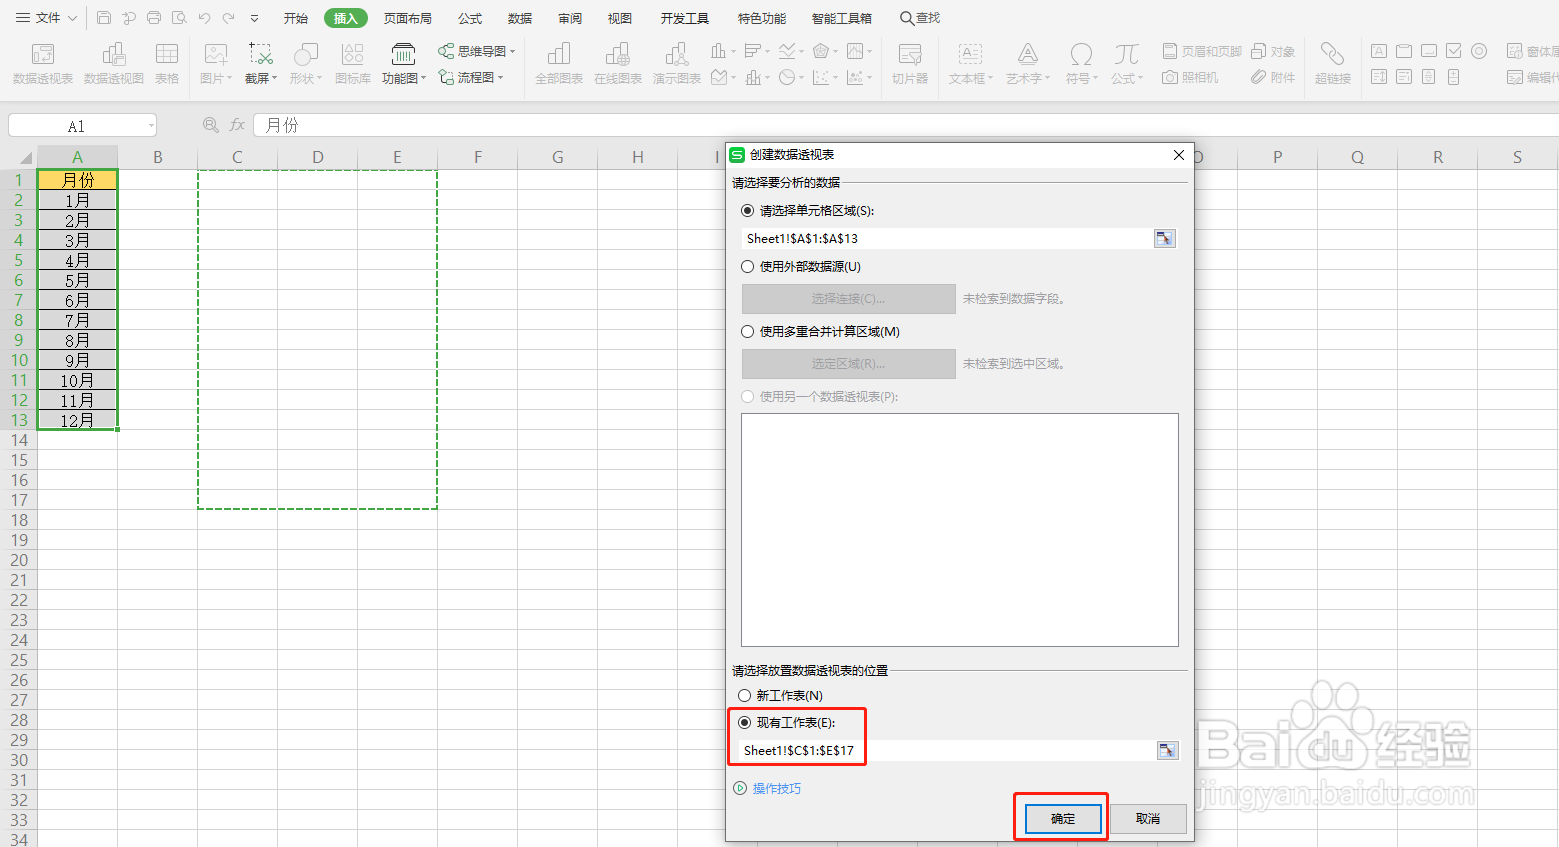Click the select-all corner of the sheet

tap(19, 157)
